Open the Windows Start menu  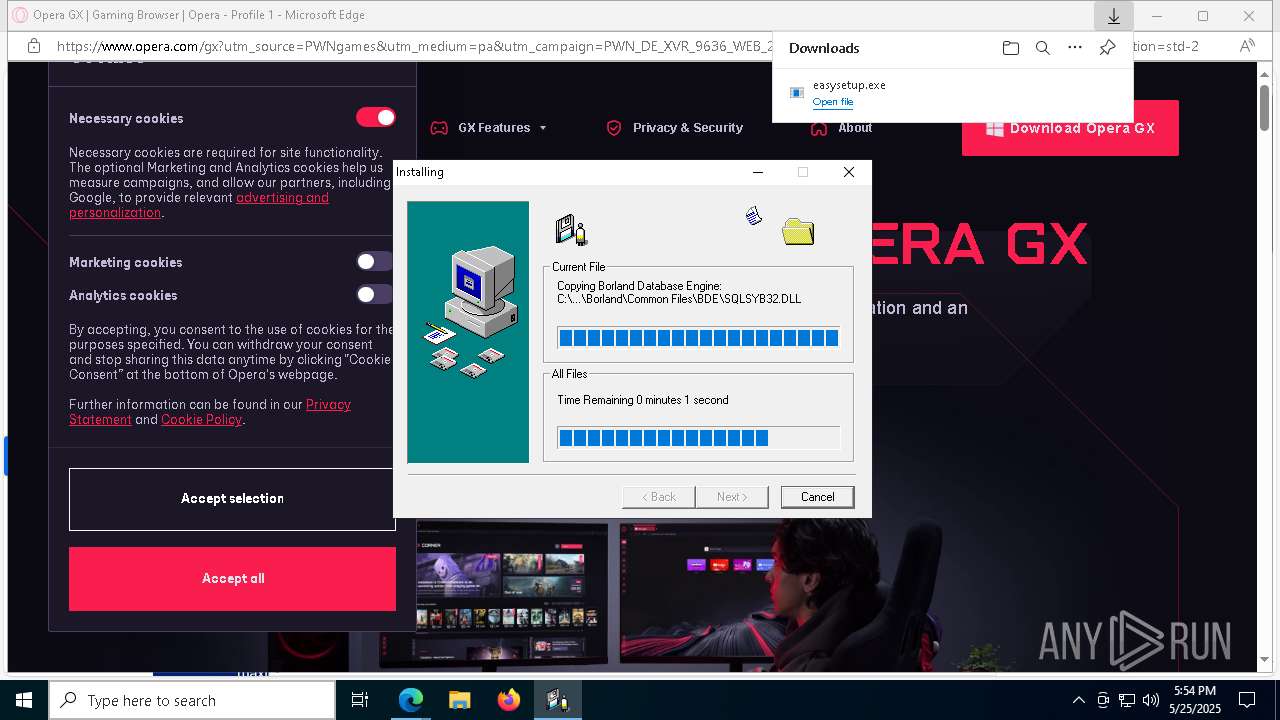point(24,700)
